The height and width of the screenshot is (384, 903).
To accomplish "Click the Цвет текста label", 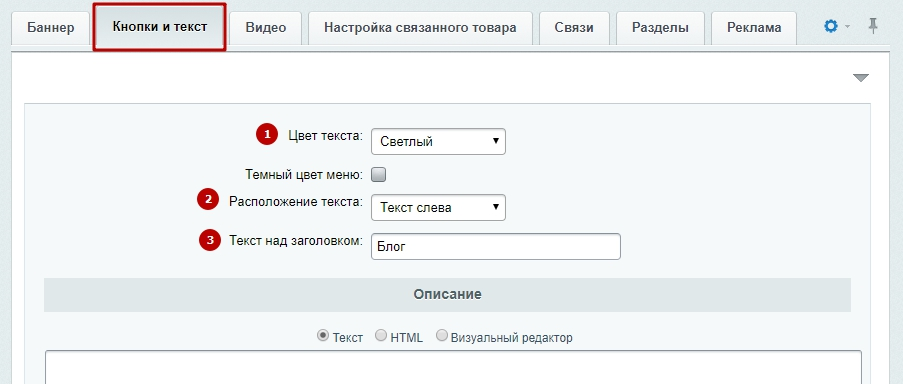I will point(325,136).
